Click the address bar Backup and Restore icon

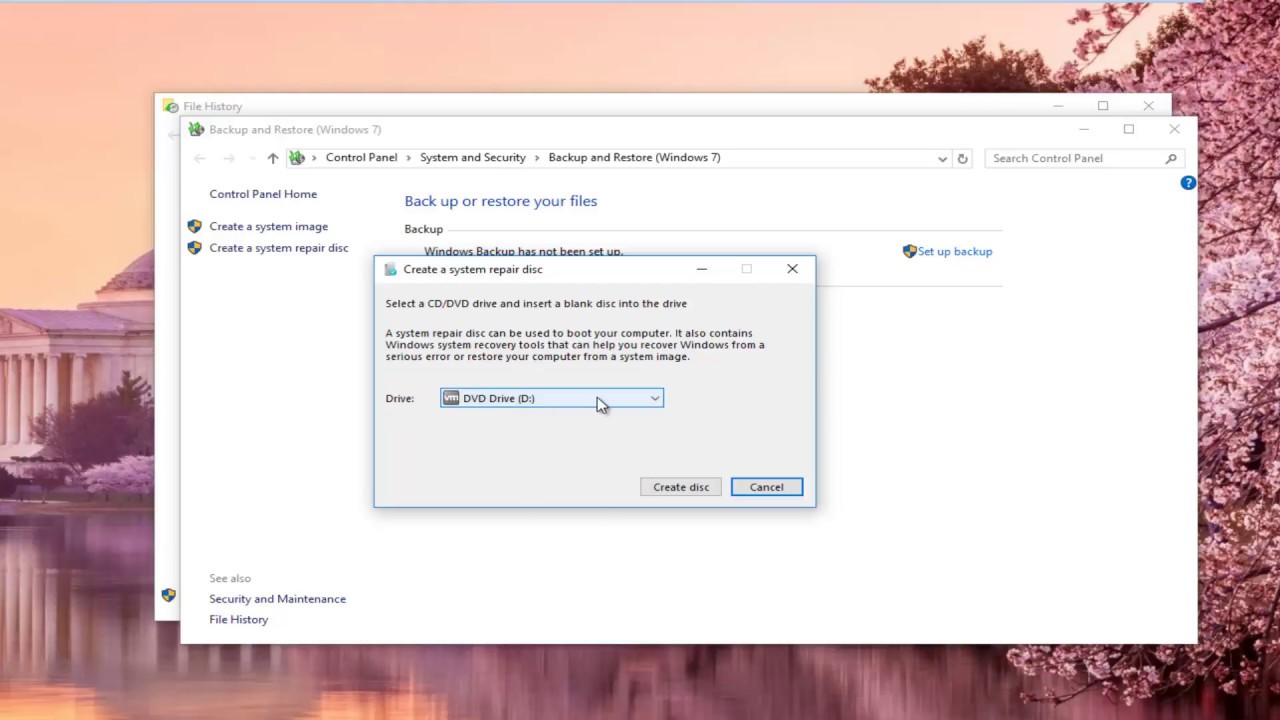point(297,158)
